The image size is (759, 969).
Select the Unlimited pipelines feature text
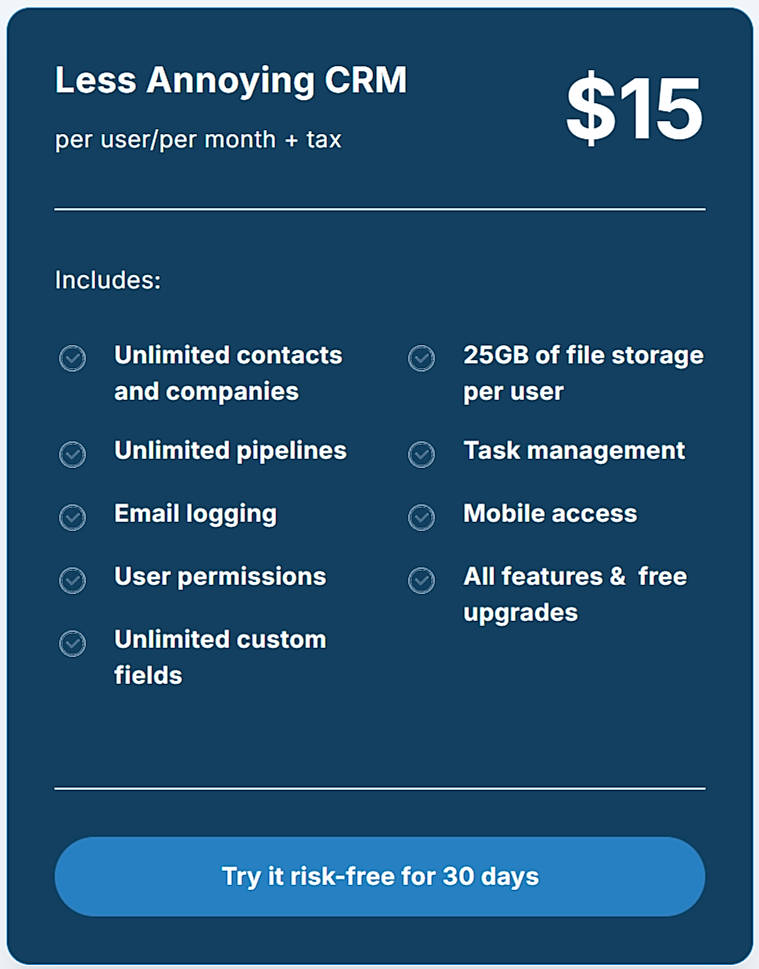tap(230, 451)
